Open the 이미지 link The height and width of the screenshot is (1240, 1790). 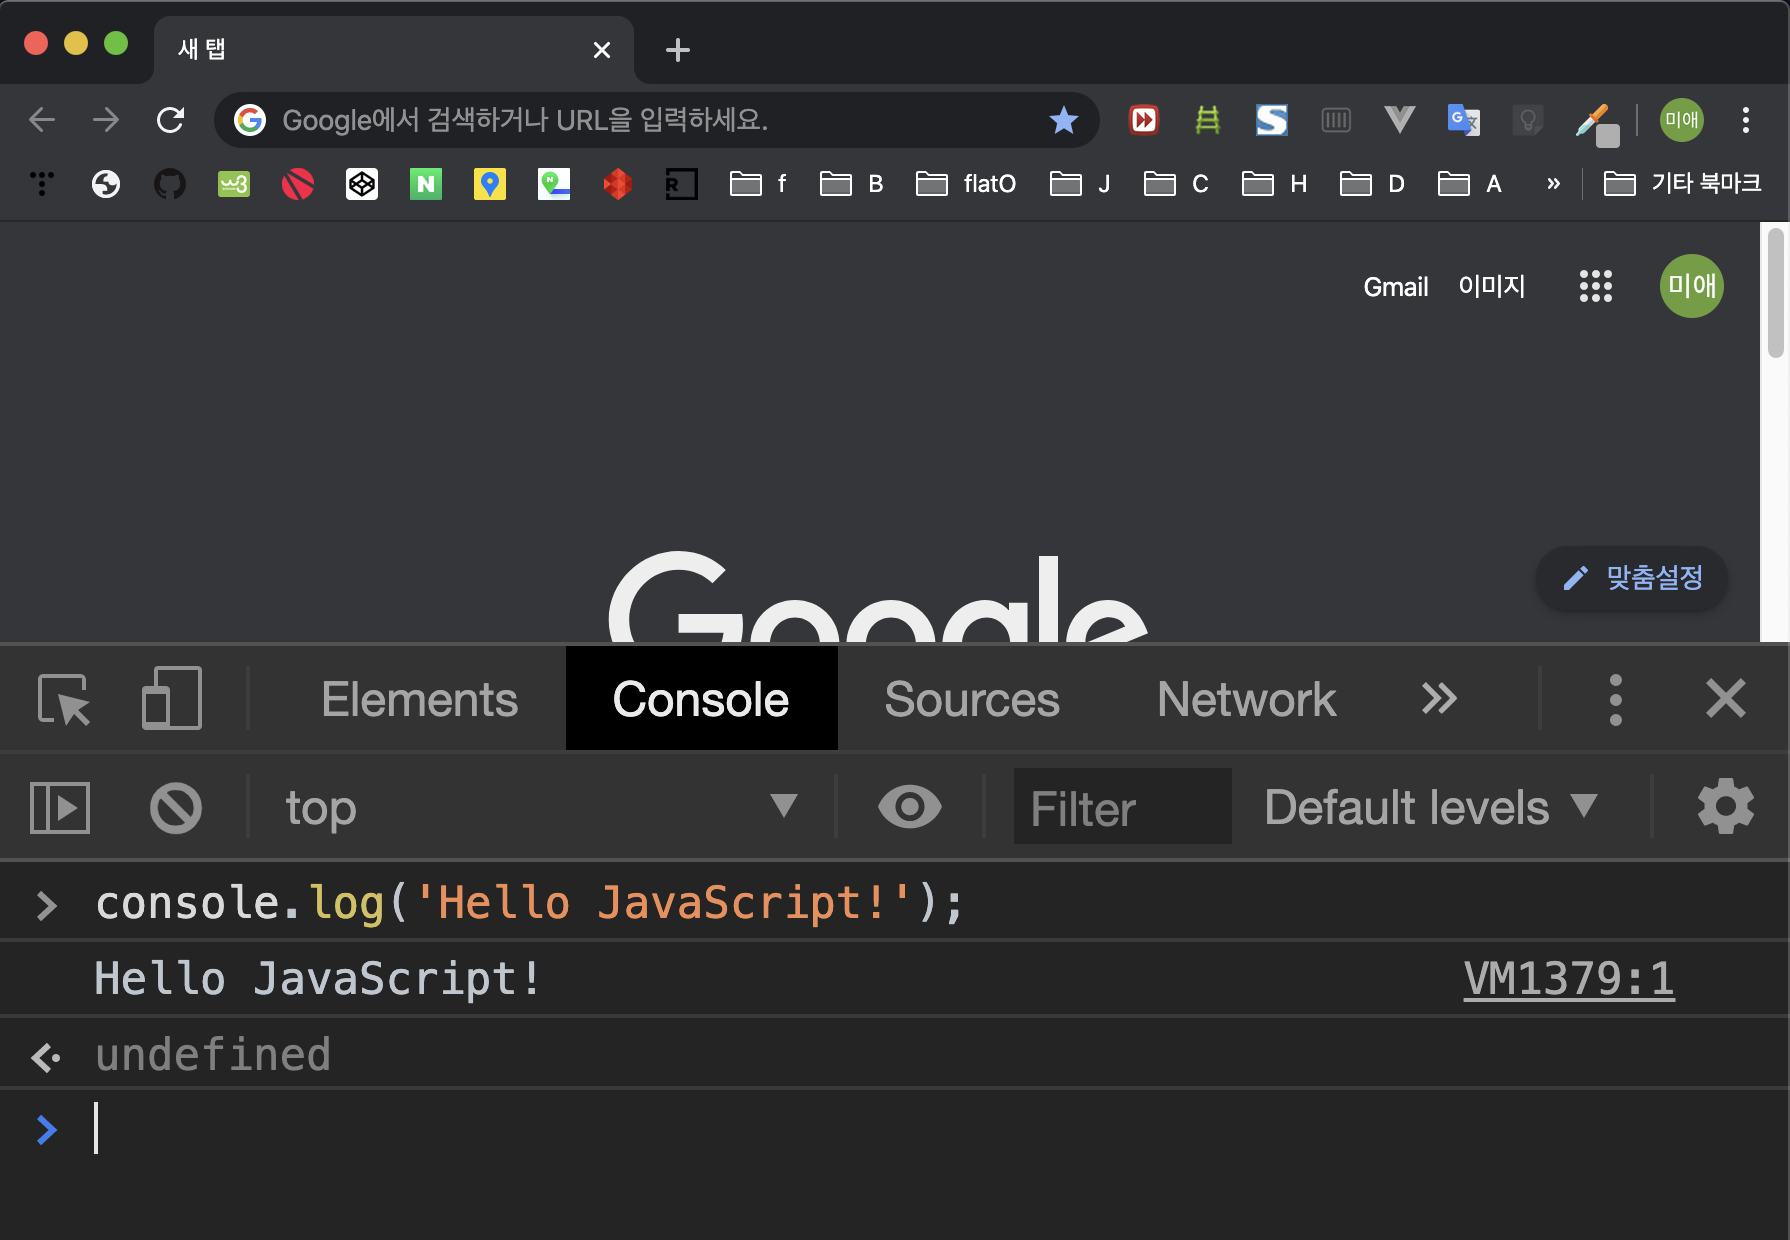pos(1492,287)
